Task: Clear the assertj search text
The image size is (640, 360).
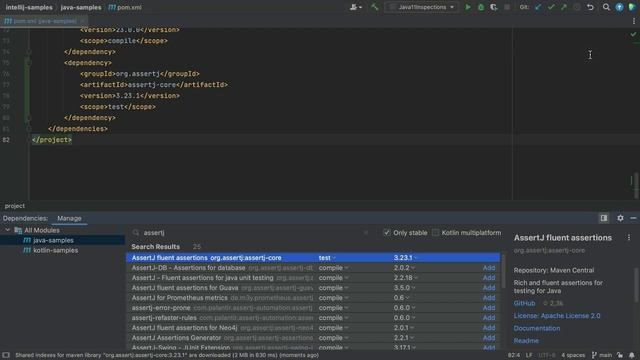Action: click(366, 232)
